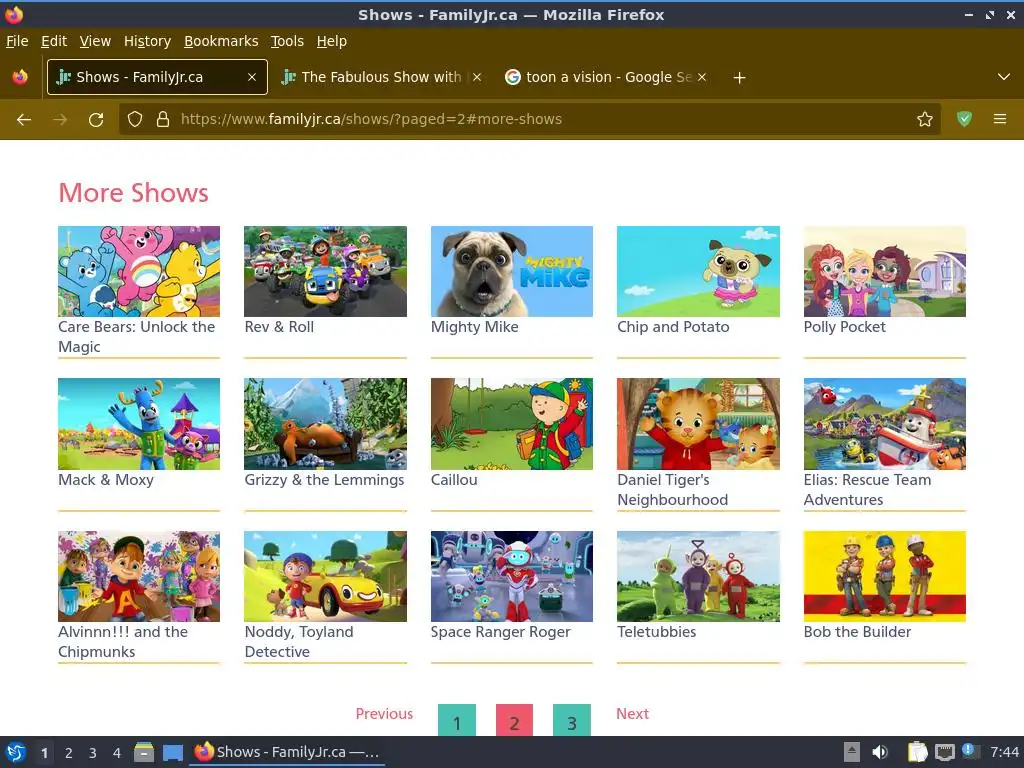Open the Tools menu
This screenshot has height=768, width=1024.
[287, 41]
